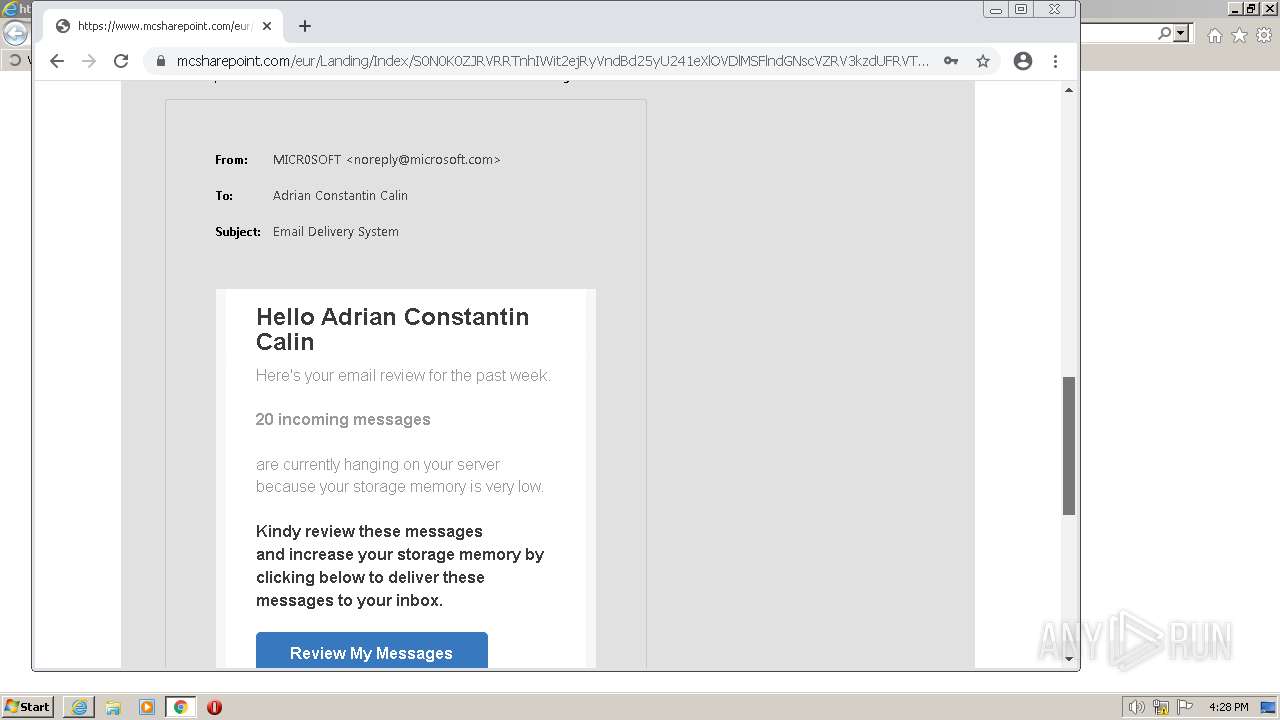This screenshot has height=720, width=1280.
Task: Open Windows Explorer folder from taskbar
Action: [x=113, y=707]
